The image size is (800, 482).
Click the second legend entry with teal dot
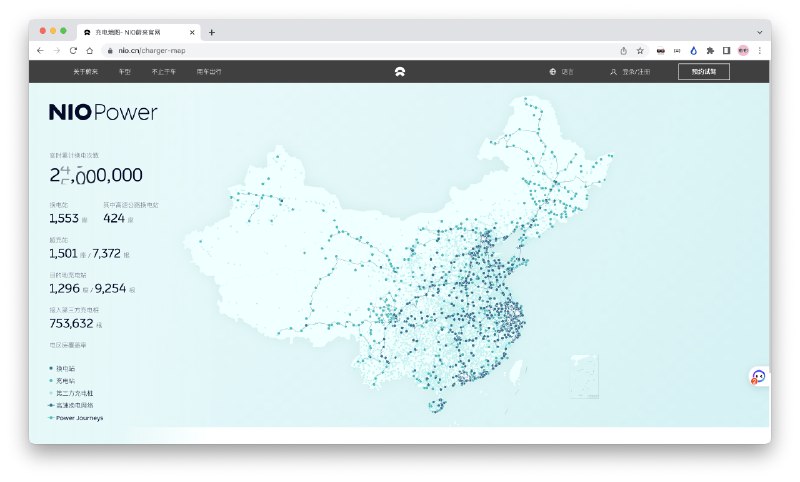pyautogui.click(x=62, y=381)
